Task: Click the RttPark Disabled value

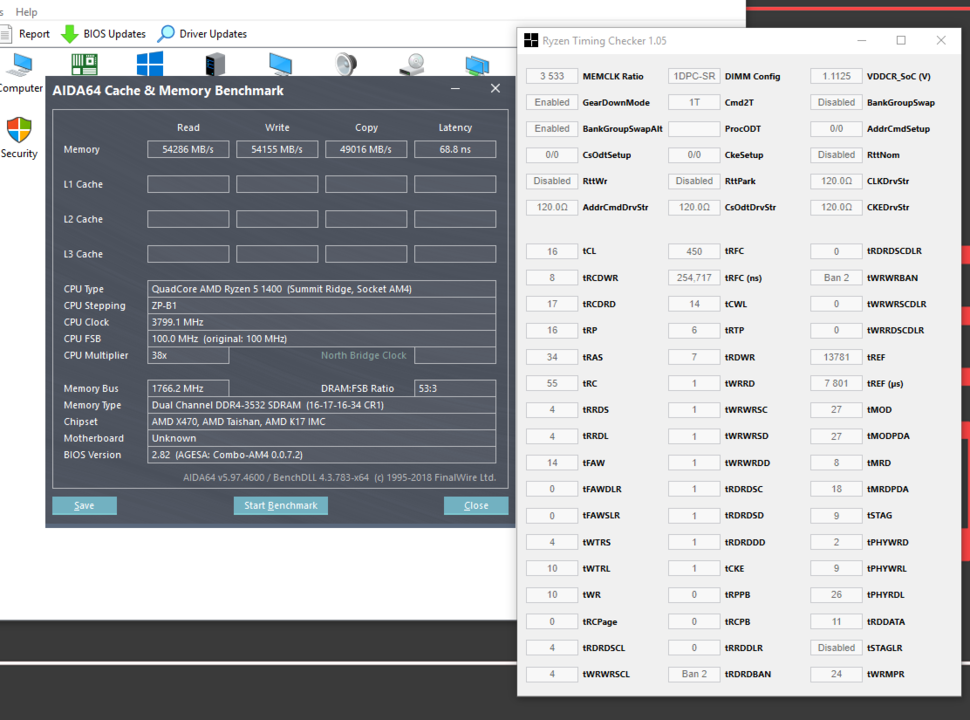Action: tap(694, 181)
